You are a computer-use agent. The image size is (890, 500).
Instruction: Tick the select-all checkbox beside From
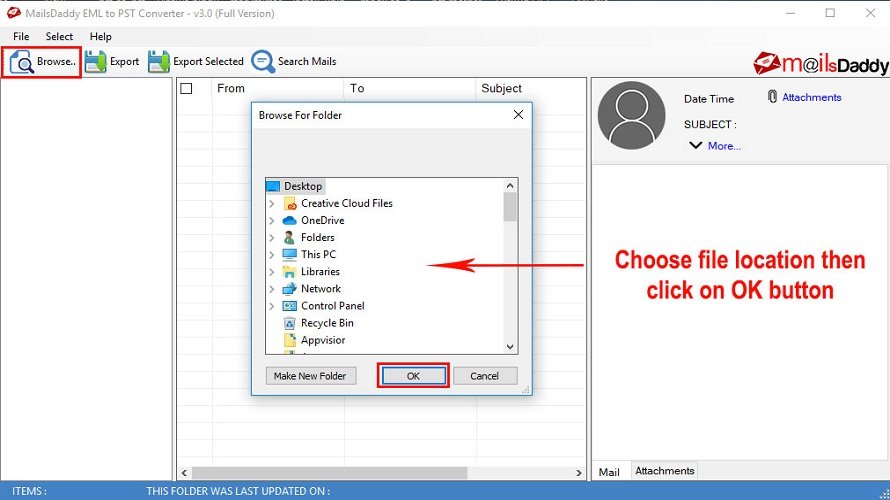point(186,89)
